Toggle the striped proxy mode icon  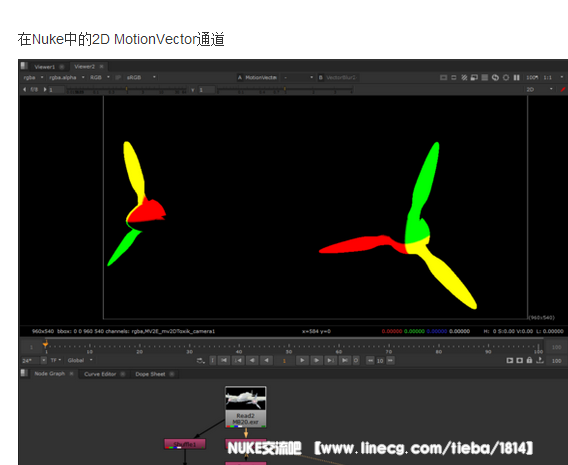(464, 78)
